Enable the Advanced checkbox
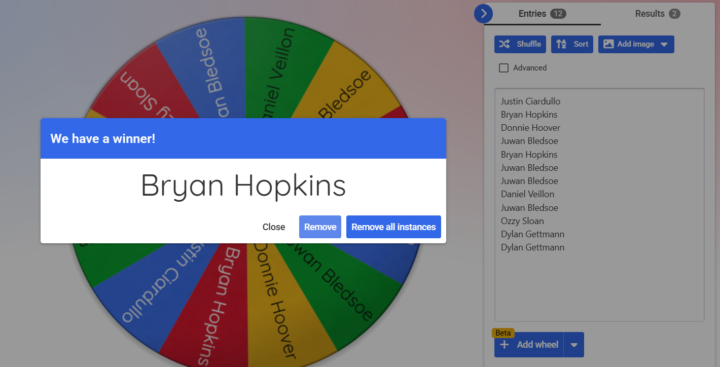This screenshot has height=367, width=720. click(504, 68)
